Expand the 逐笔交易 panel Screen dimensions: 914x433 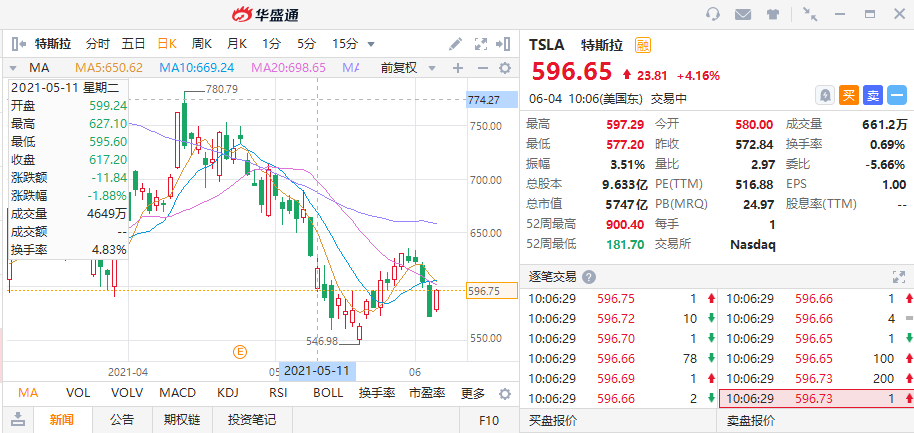tap(899, 277)
